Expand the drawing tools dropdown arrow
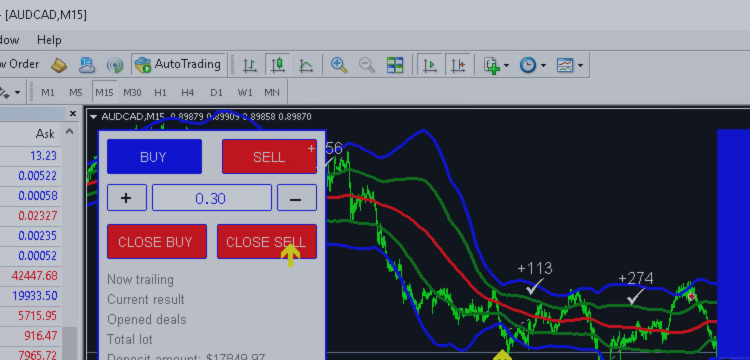The image size is (750, 360). tap(17, 92)
